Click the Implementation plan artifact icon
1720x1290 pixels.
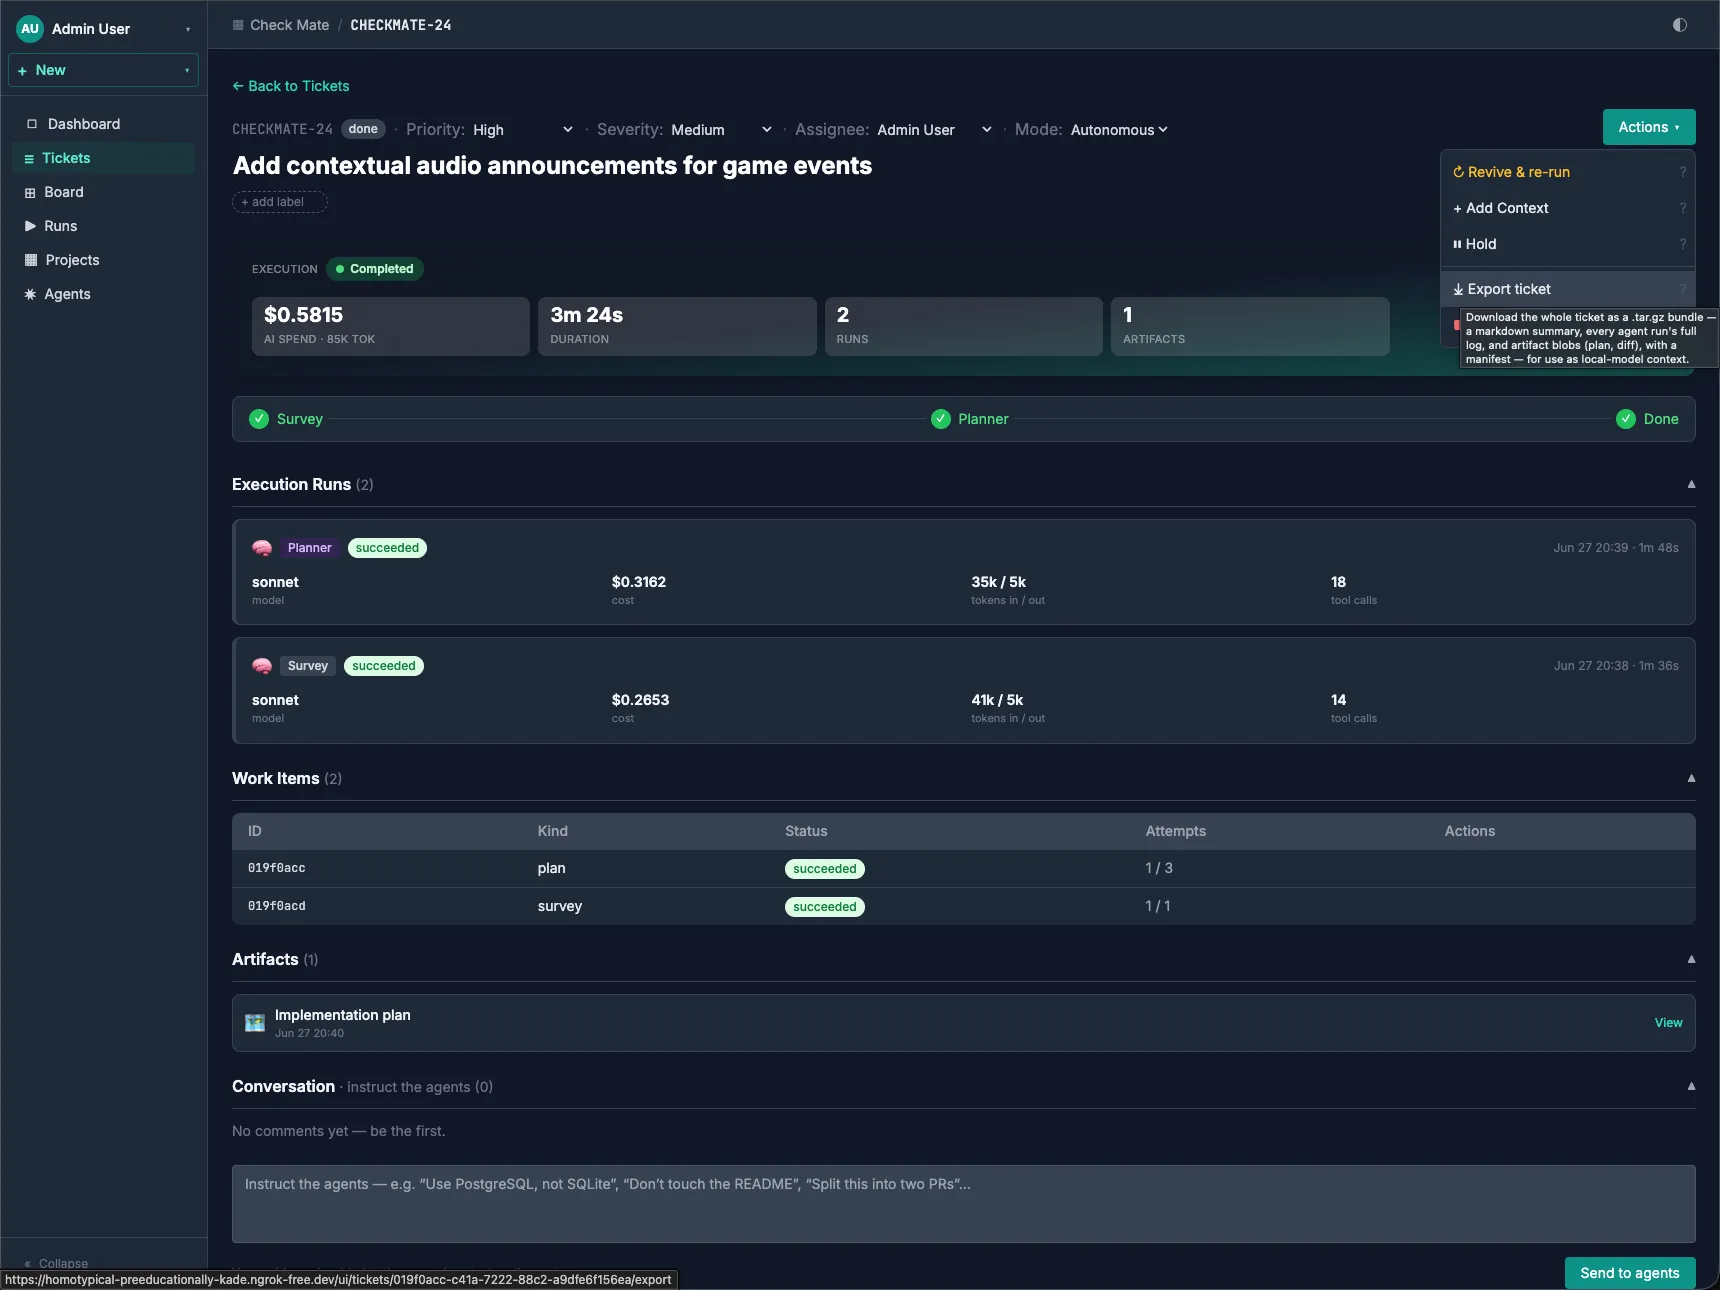[x=255, y=1023]
